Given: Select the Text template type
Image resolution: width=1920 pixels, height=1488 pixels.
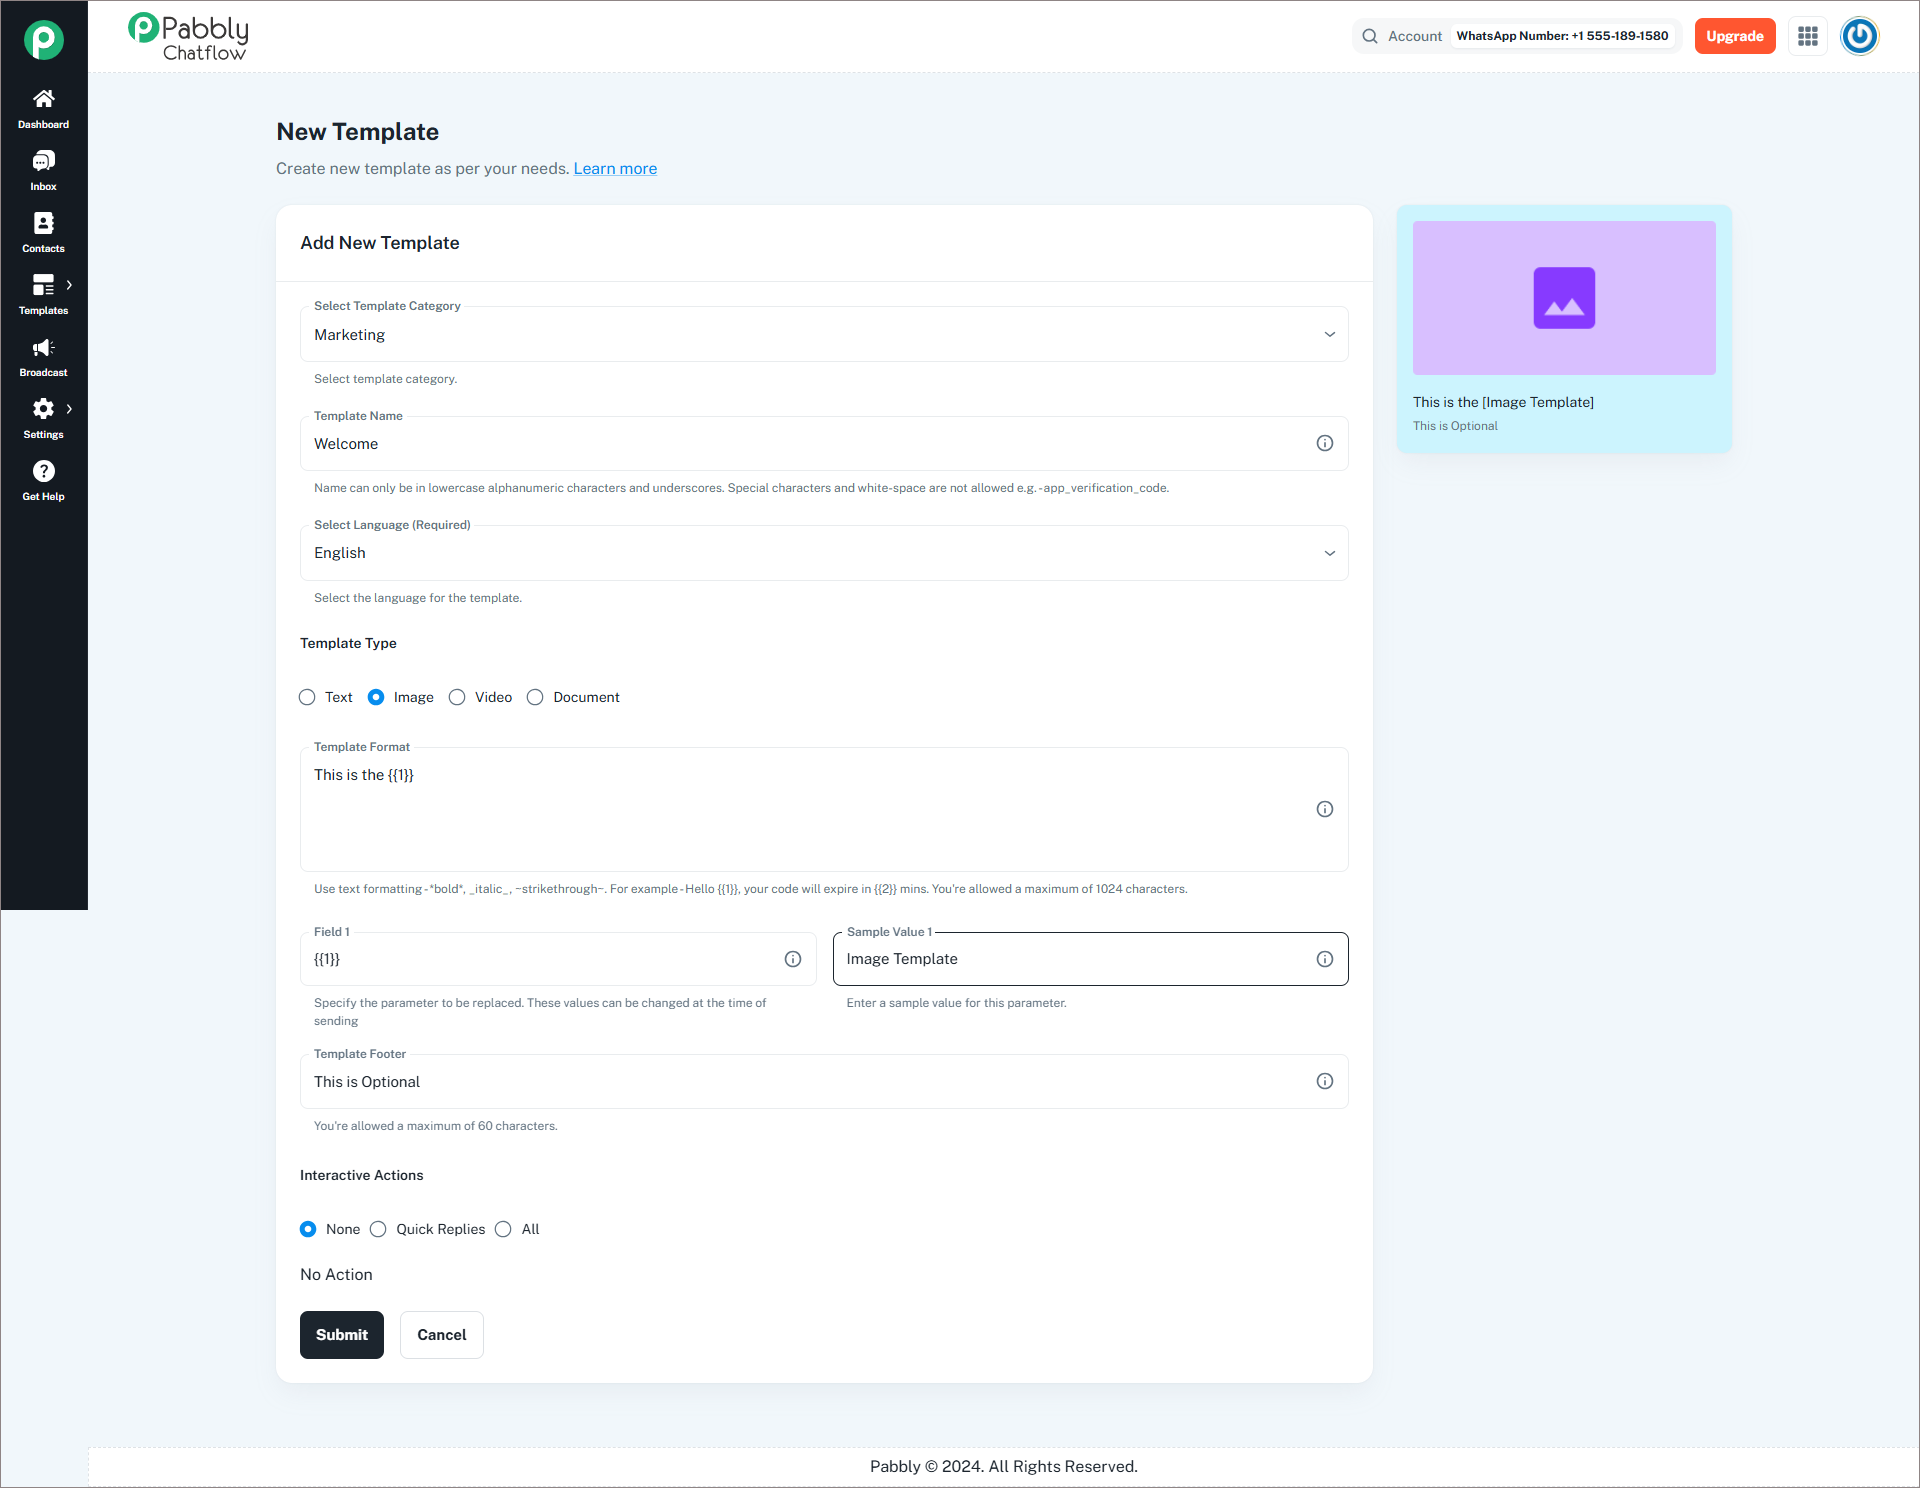Looking at the screenshot, I should (x=307, y=697).
